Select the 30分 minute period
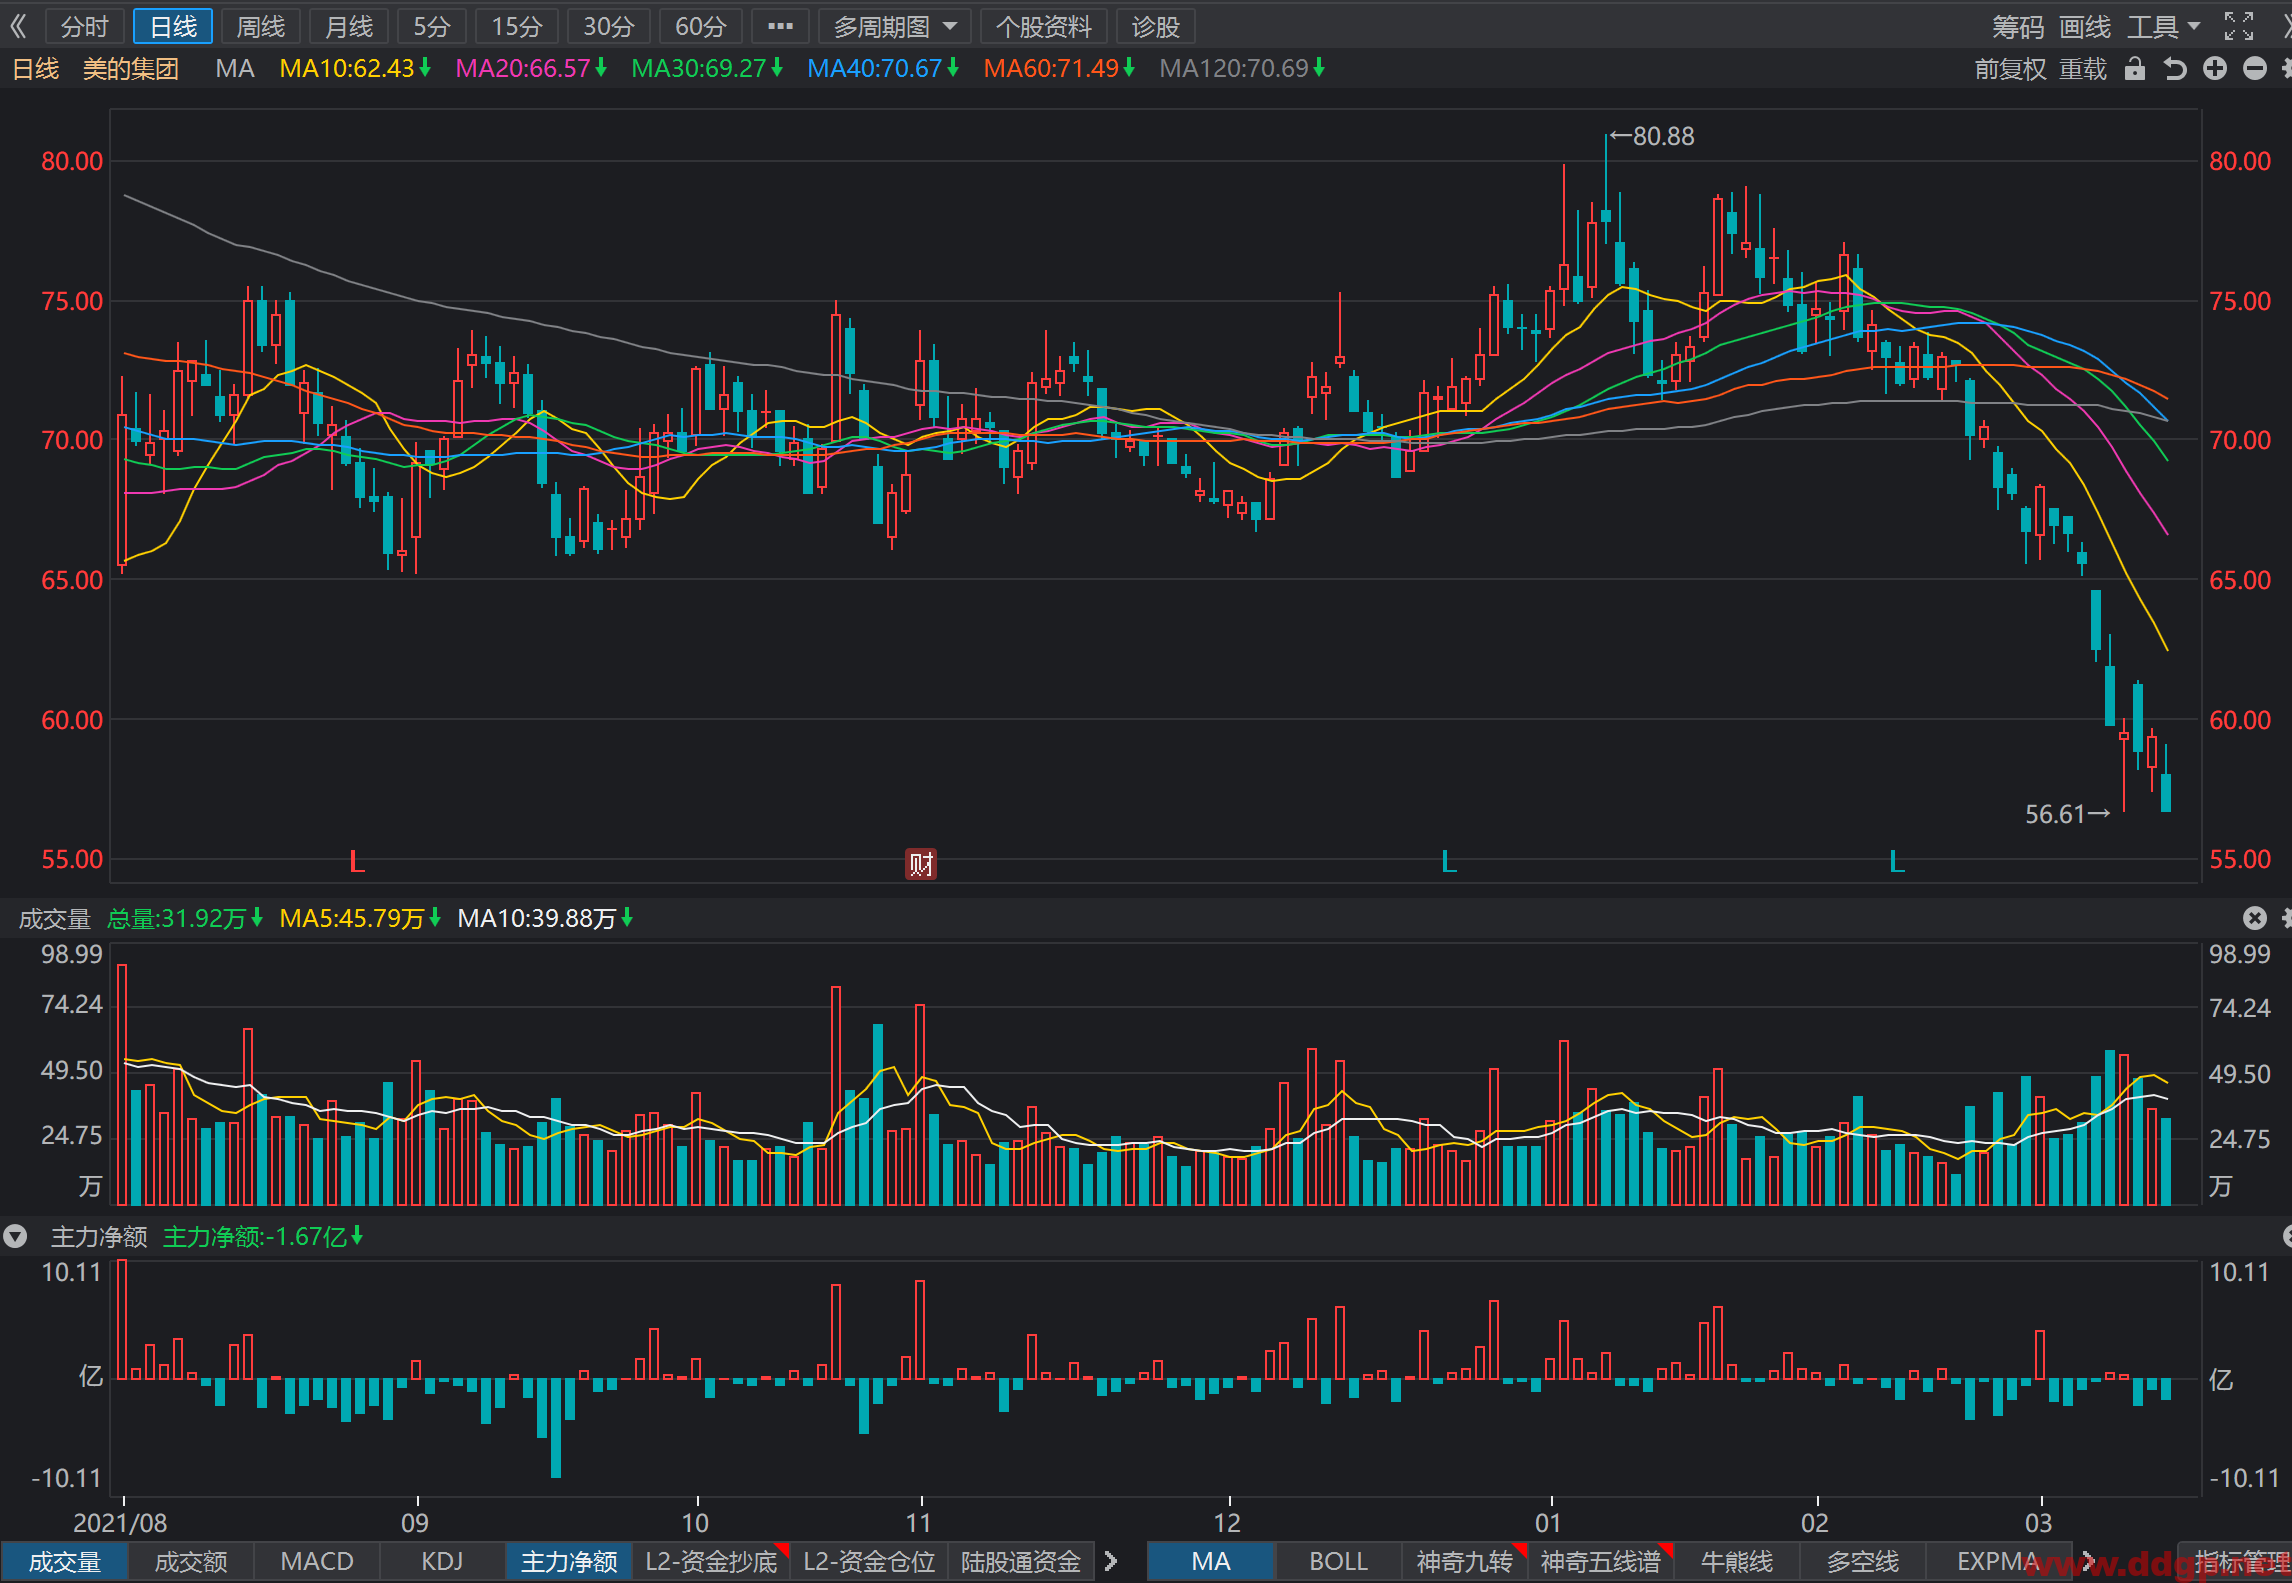 (609, 27)
